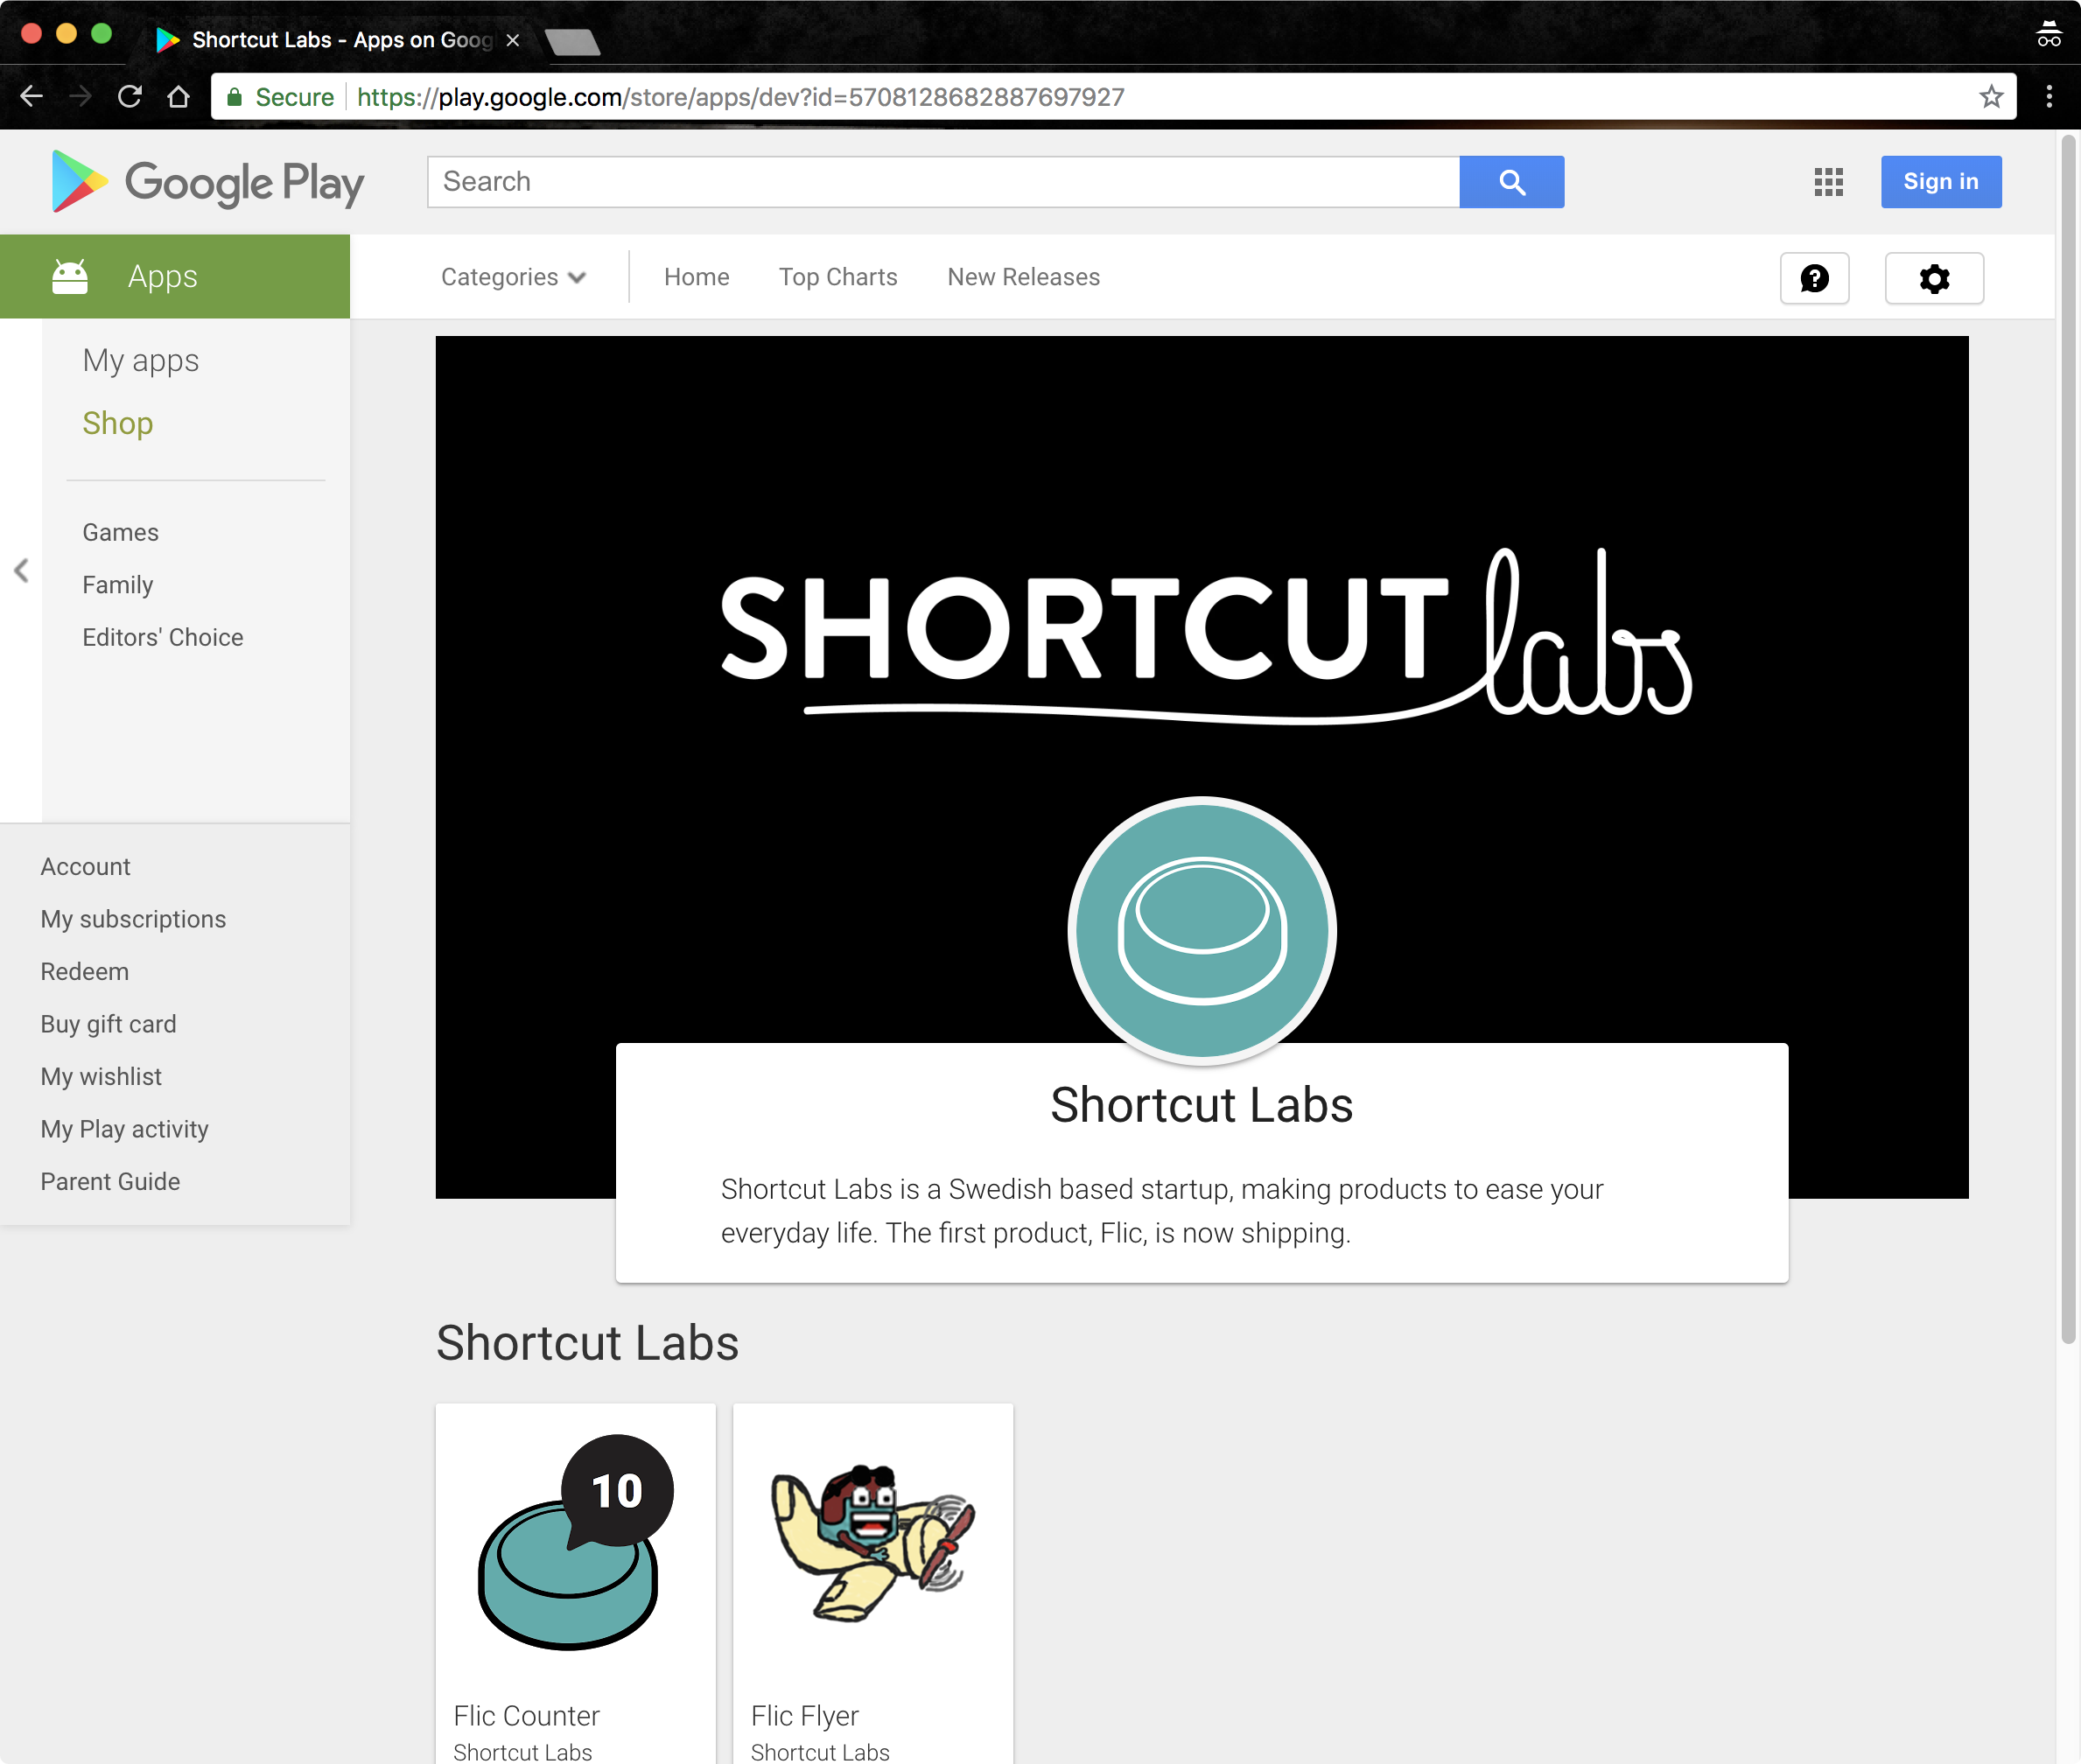2081x1764 pixels.
Task: Click the Shortcut Labs section heading
Action: click(587, 1343)
